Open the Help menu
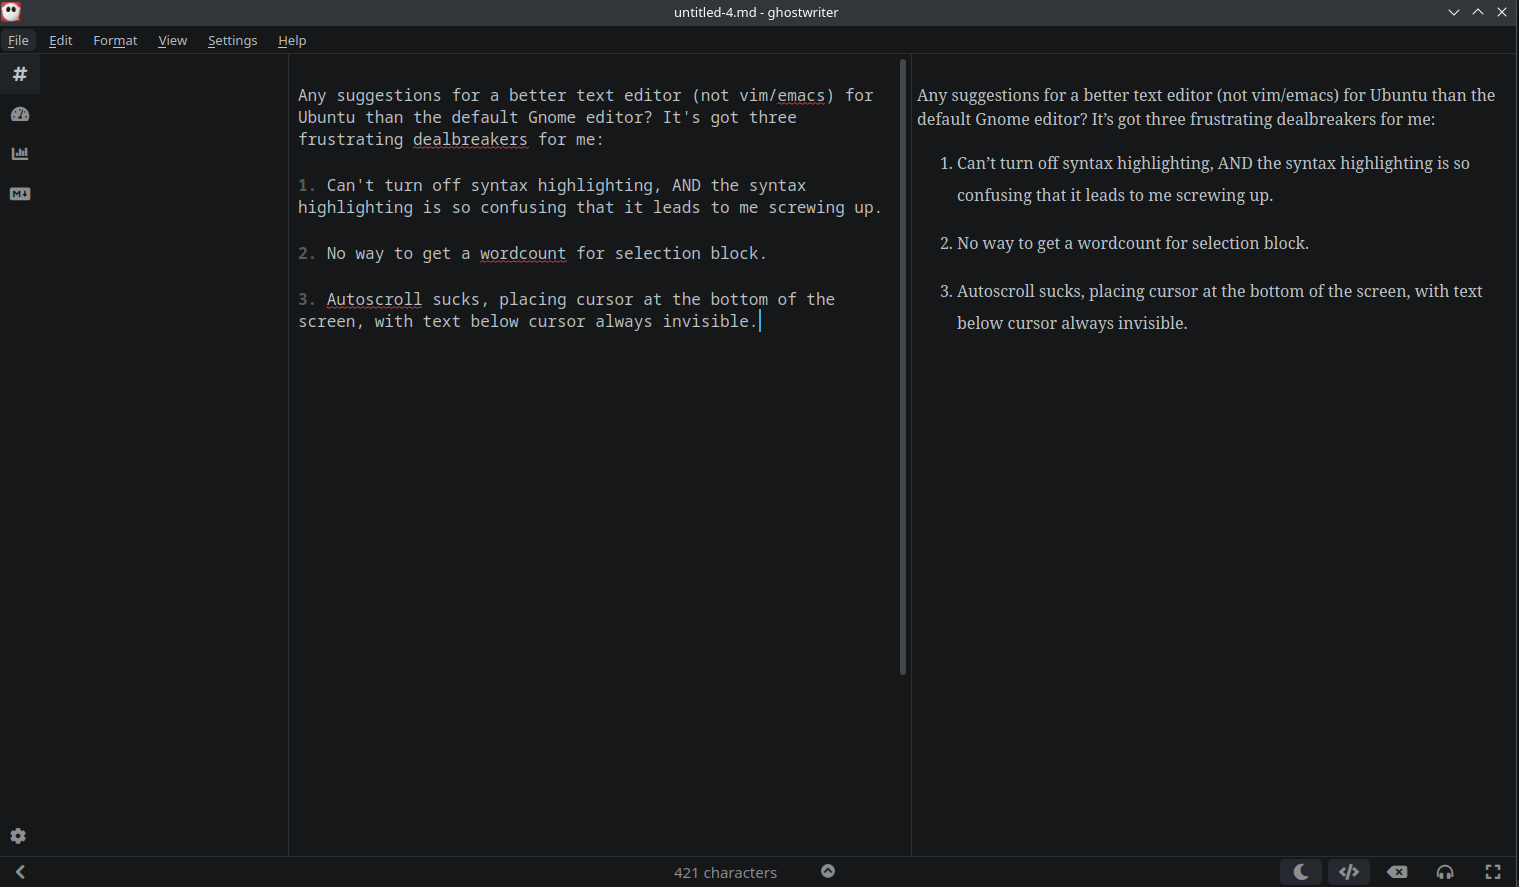This screenshot has height=887, width=1519. point(292,40)
